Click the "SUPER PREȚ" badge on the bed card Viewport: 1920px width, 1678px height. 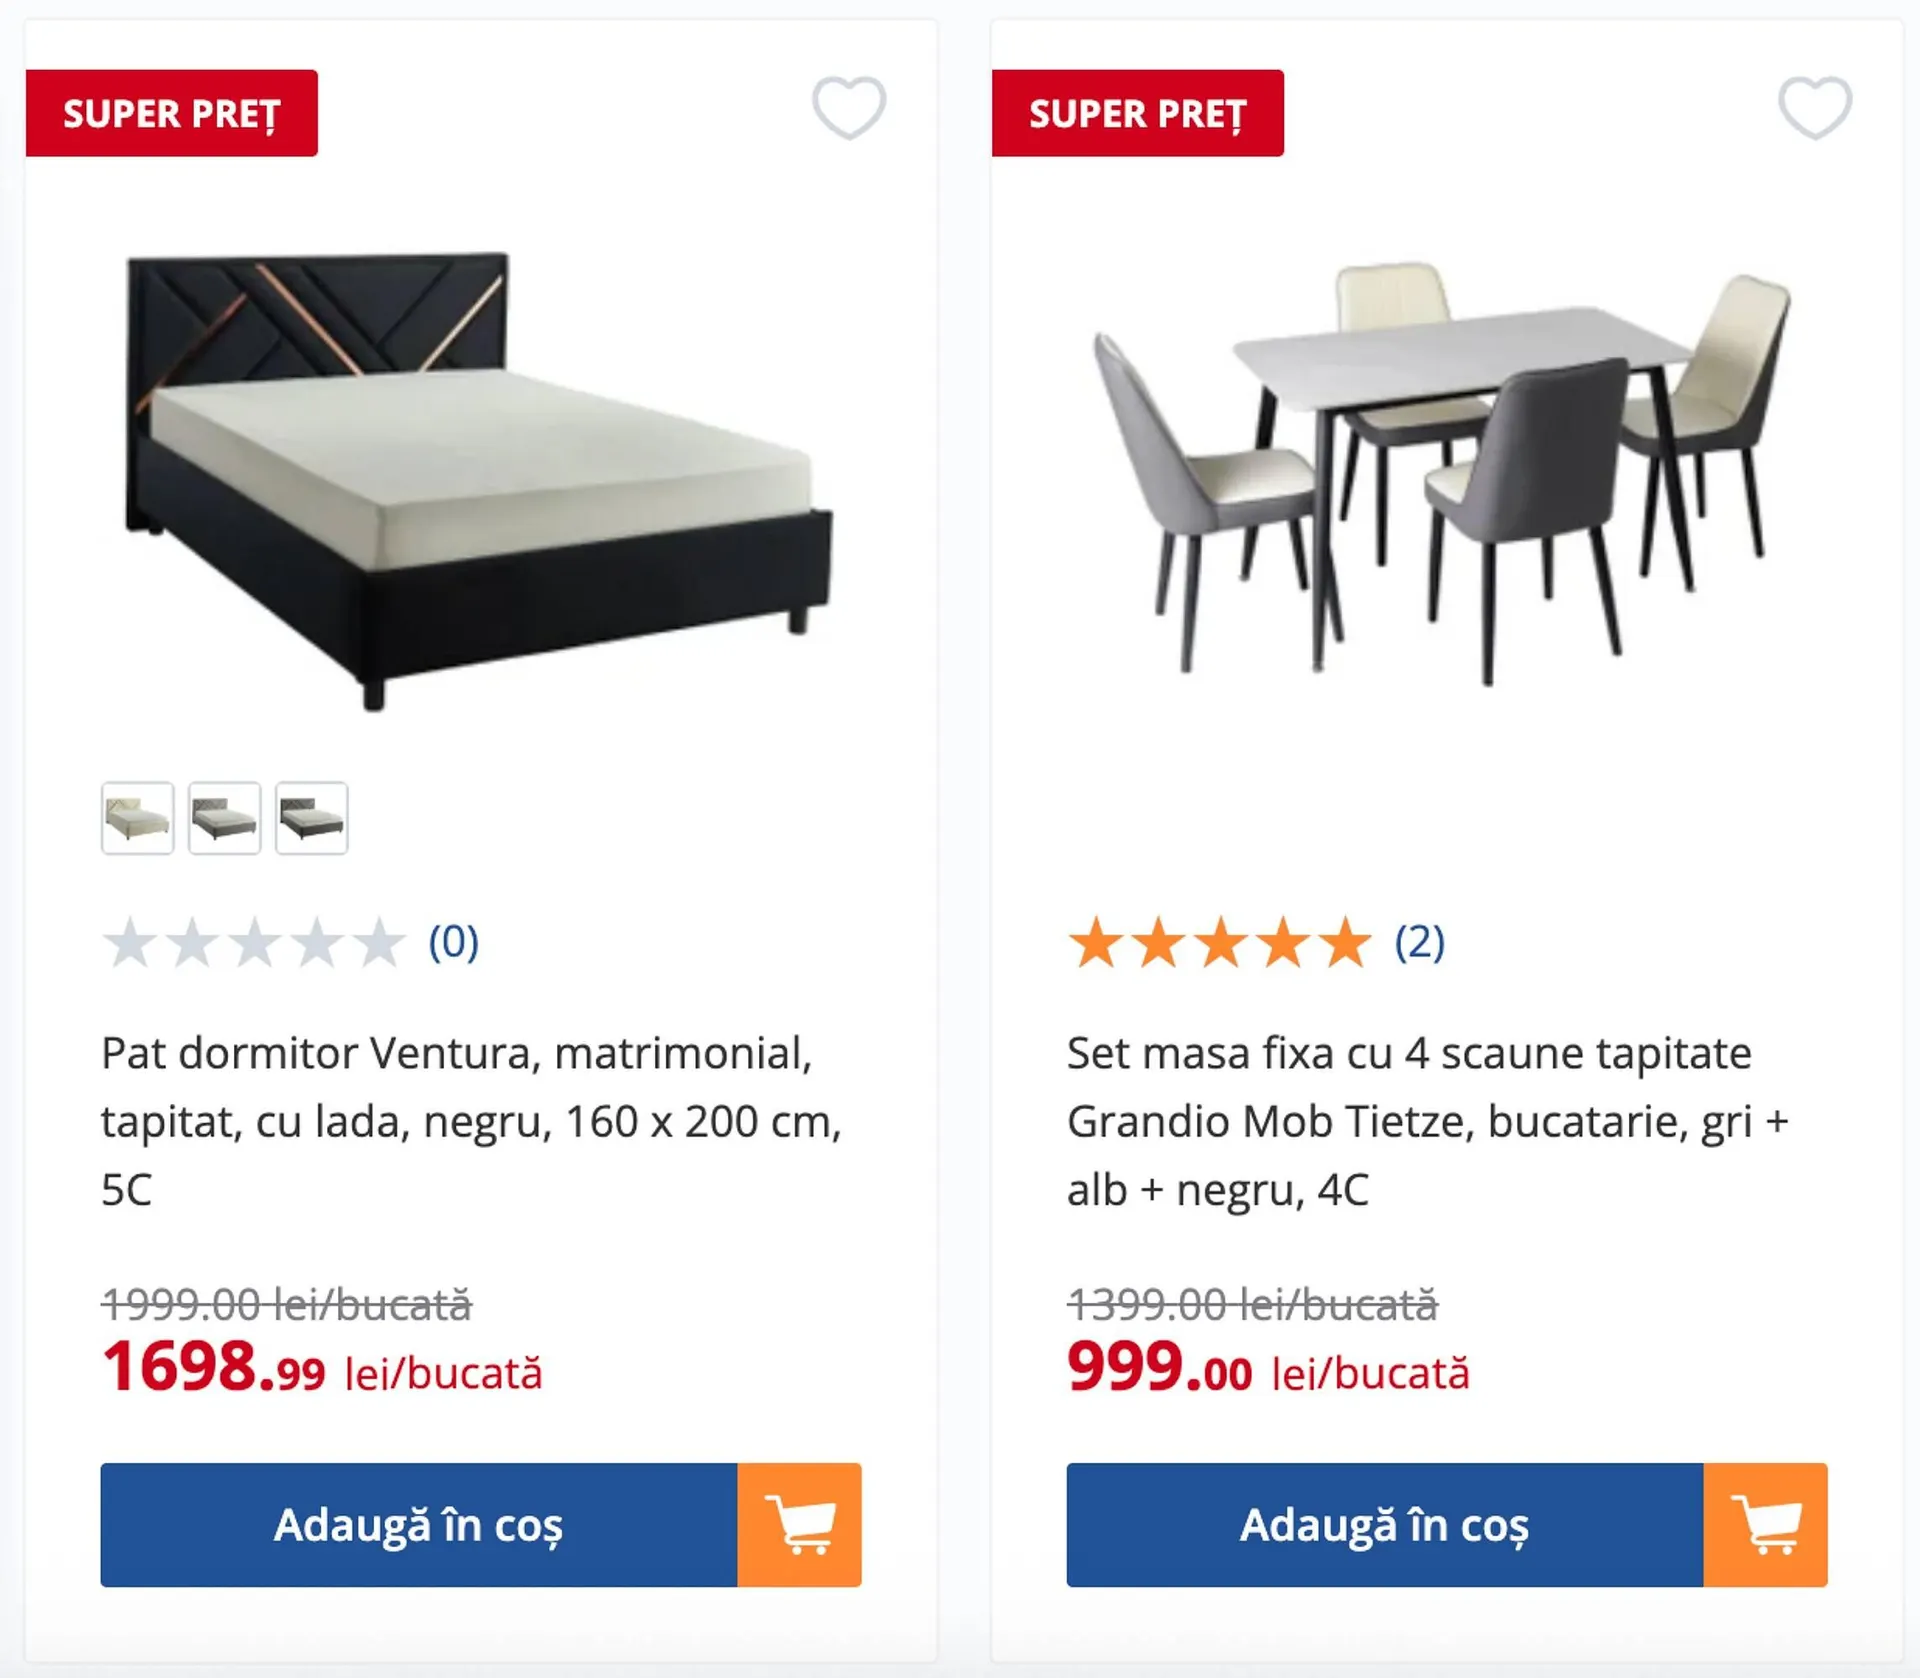[171, 113]
